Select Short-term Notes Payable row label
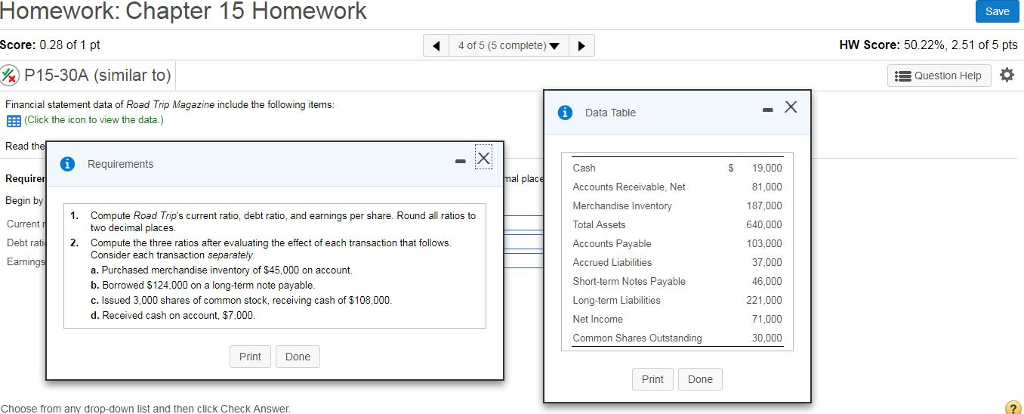 point(629,281)
